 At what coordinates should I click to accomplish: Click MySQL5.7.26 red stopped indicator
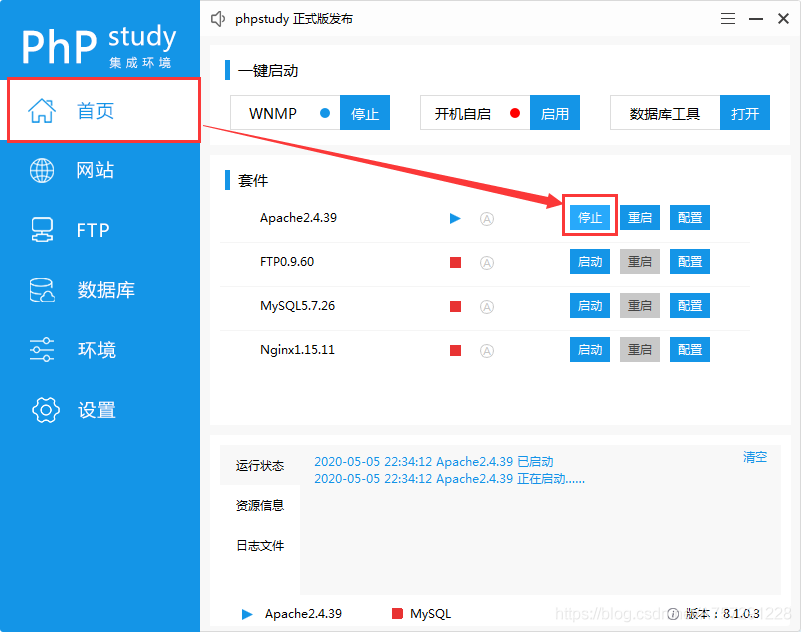[x=455, y=307]
